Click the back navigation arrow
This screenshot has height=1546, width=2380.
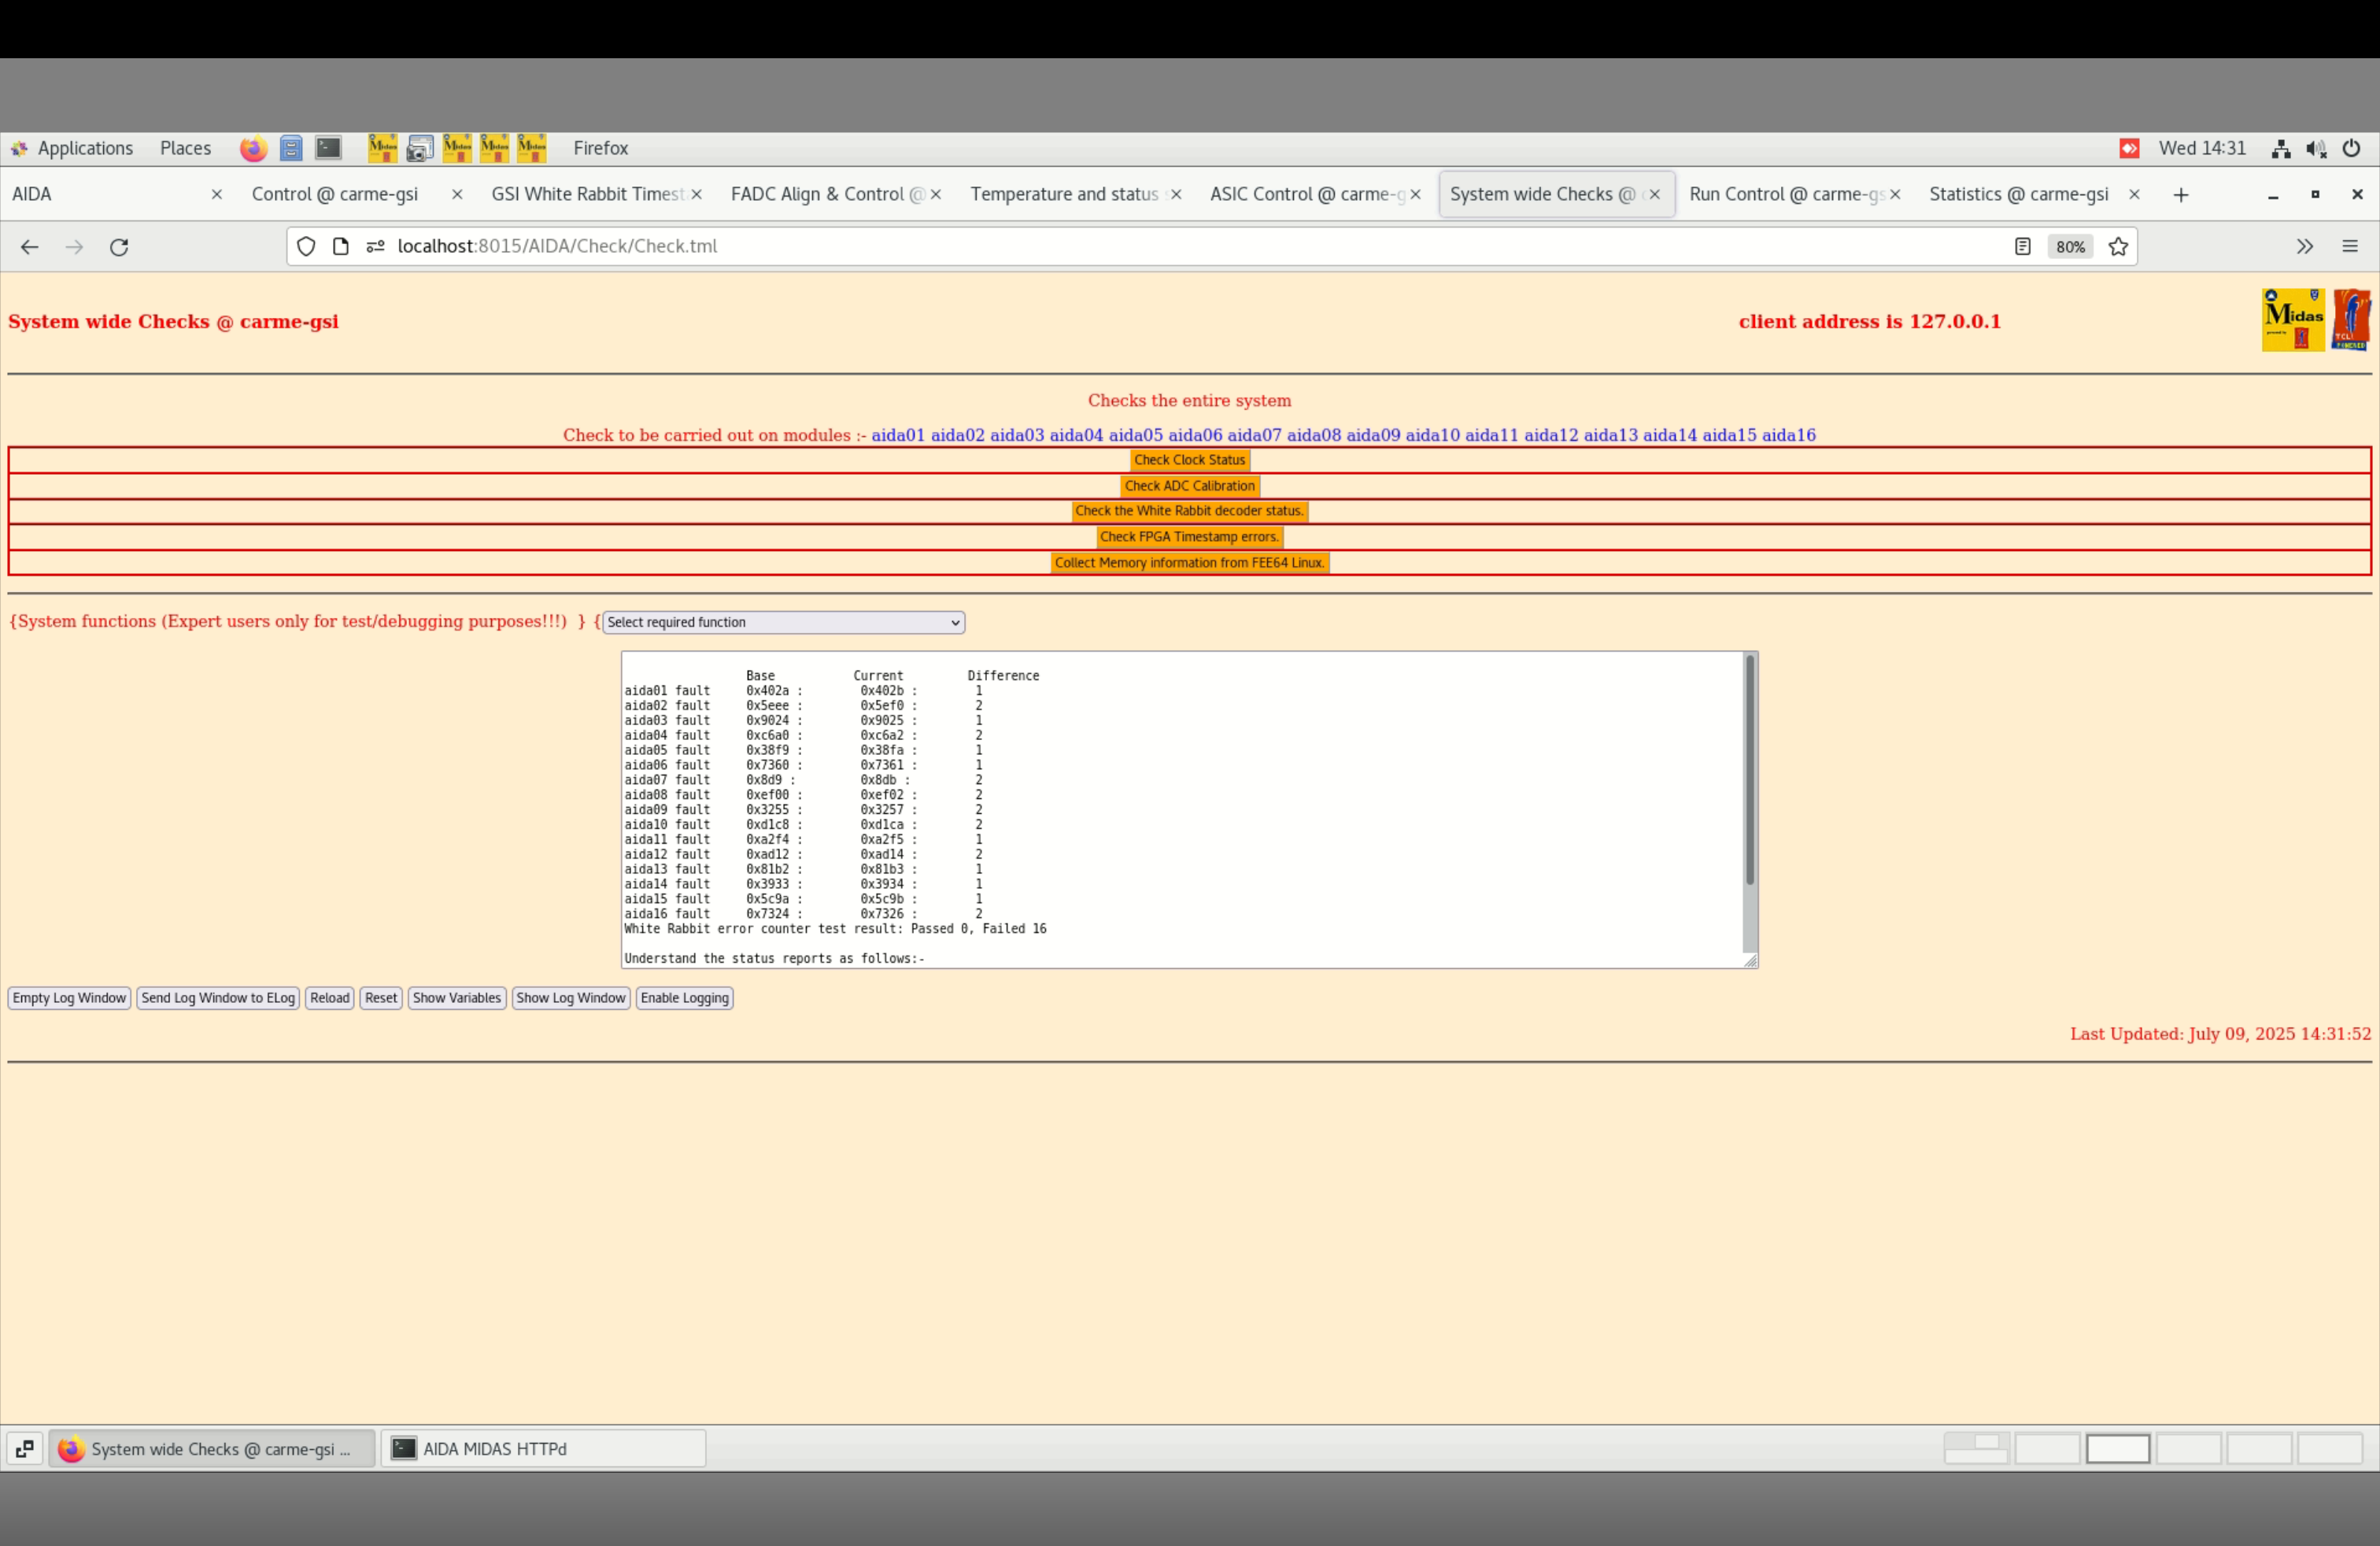click(29, 247)
